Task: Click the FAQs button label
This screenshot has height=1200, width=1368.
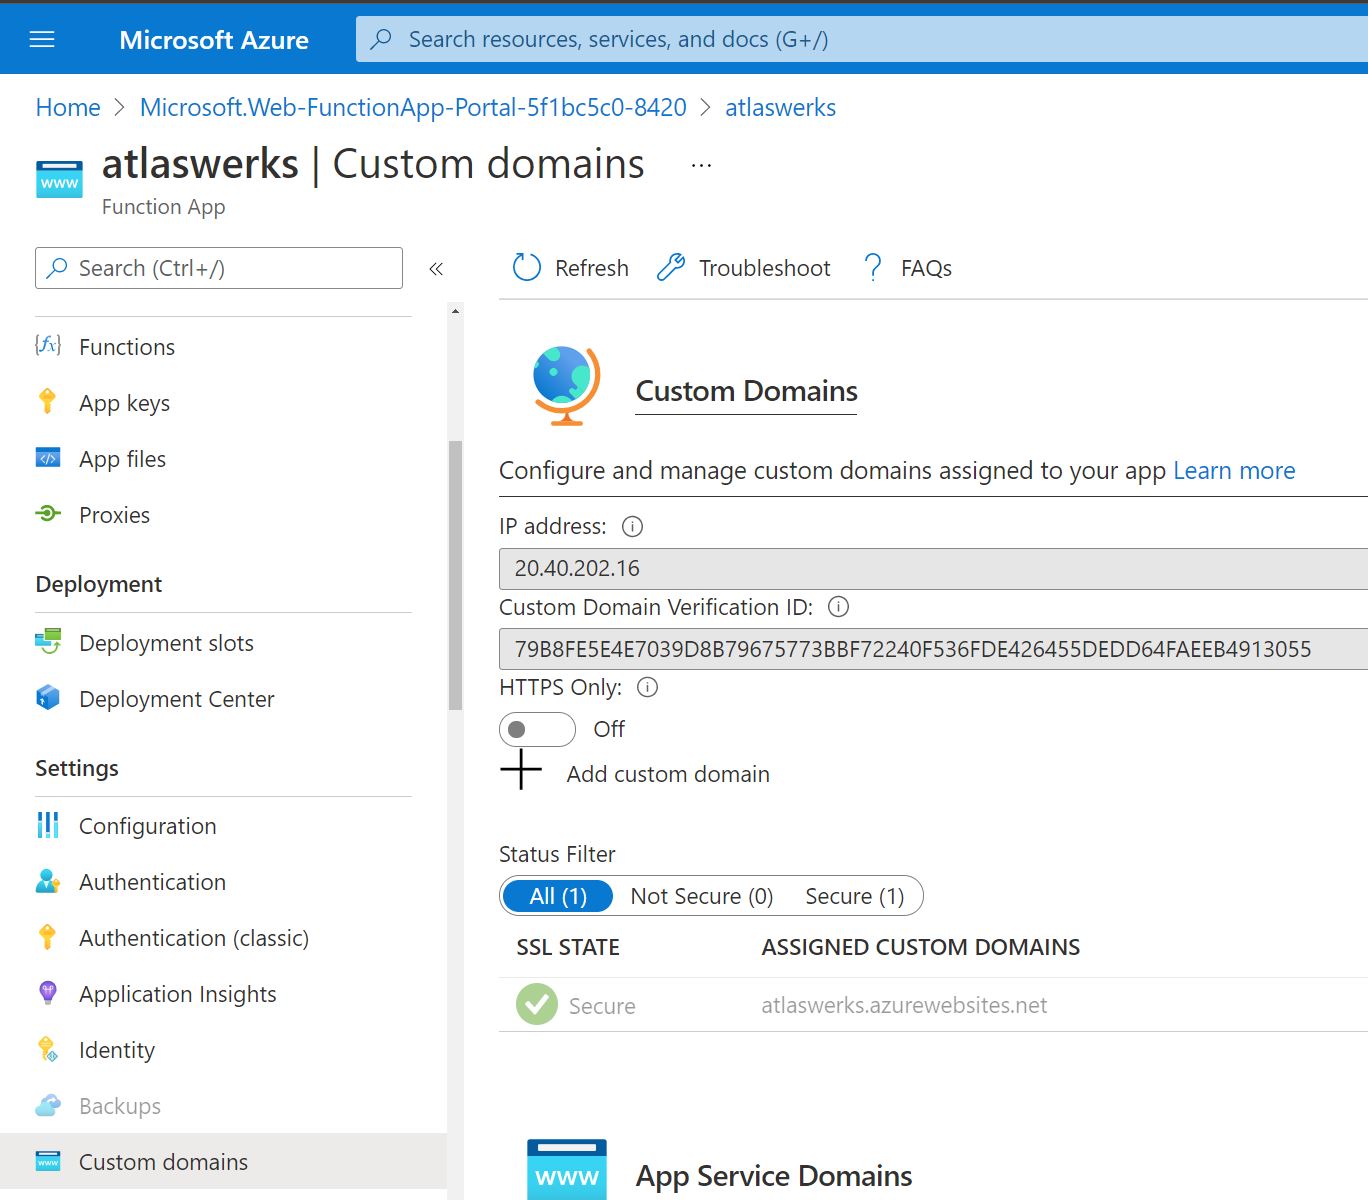Action: (x=926, y=268)
